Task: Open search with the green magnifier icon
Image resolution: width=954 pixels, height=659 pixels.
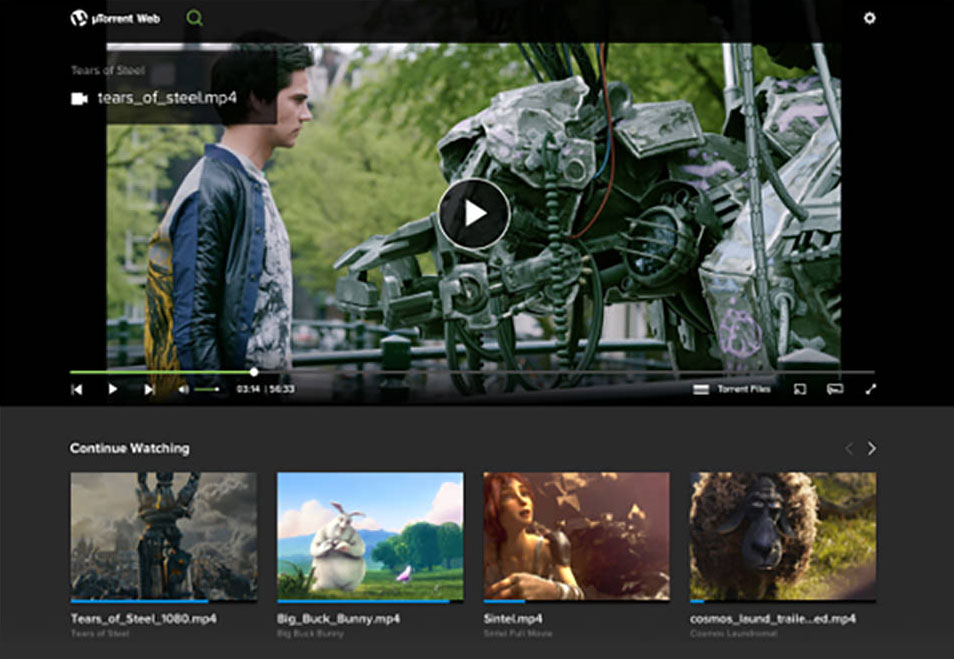Action: [x=194, y=18]
